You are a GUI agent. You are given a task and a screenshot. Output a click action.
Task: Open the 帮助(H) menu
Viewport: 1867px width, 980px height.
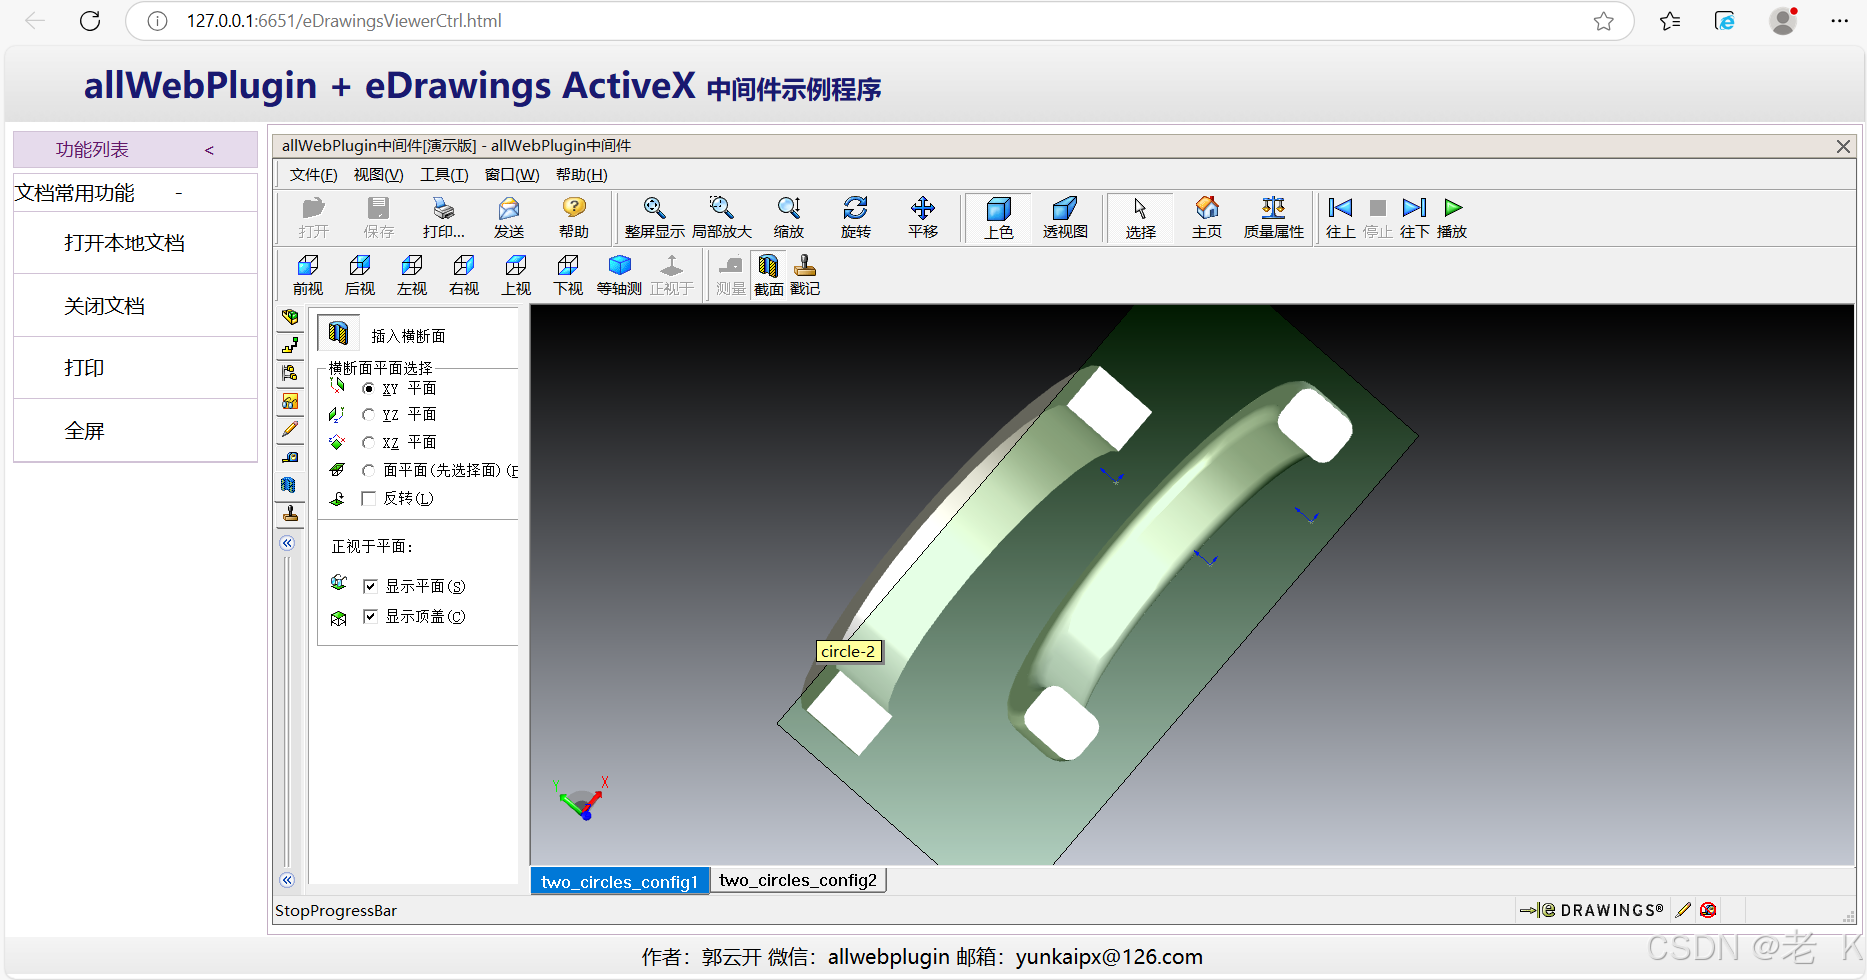pyautogui.click(x=581, y=175)
